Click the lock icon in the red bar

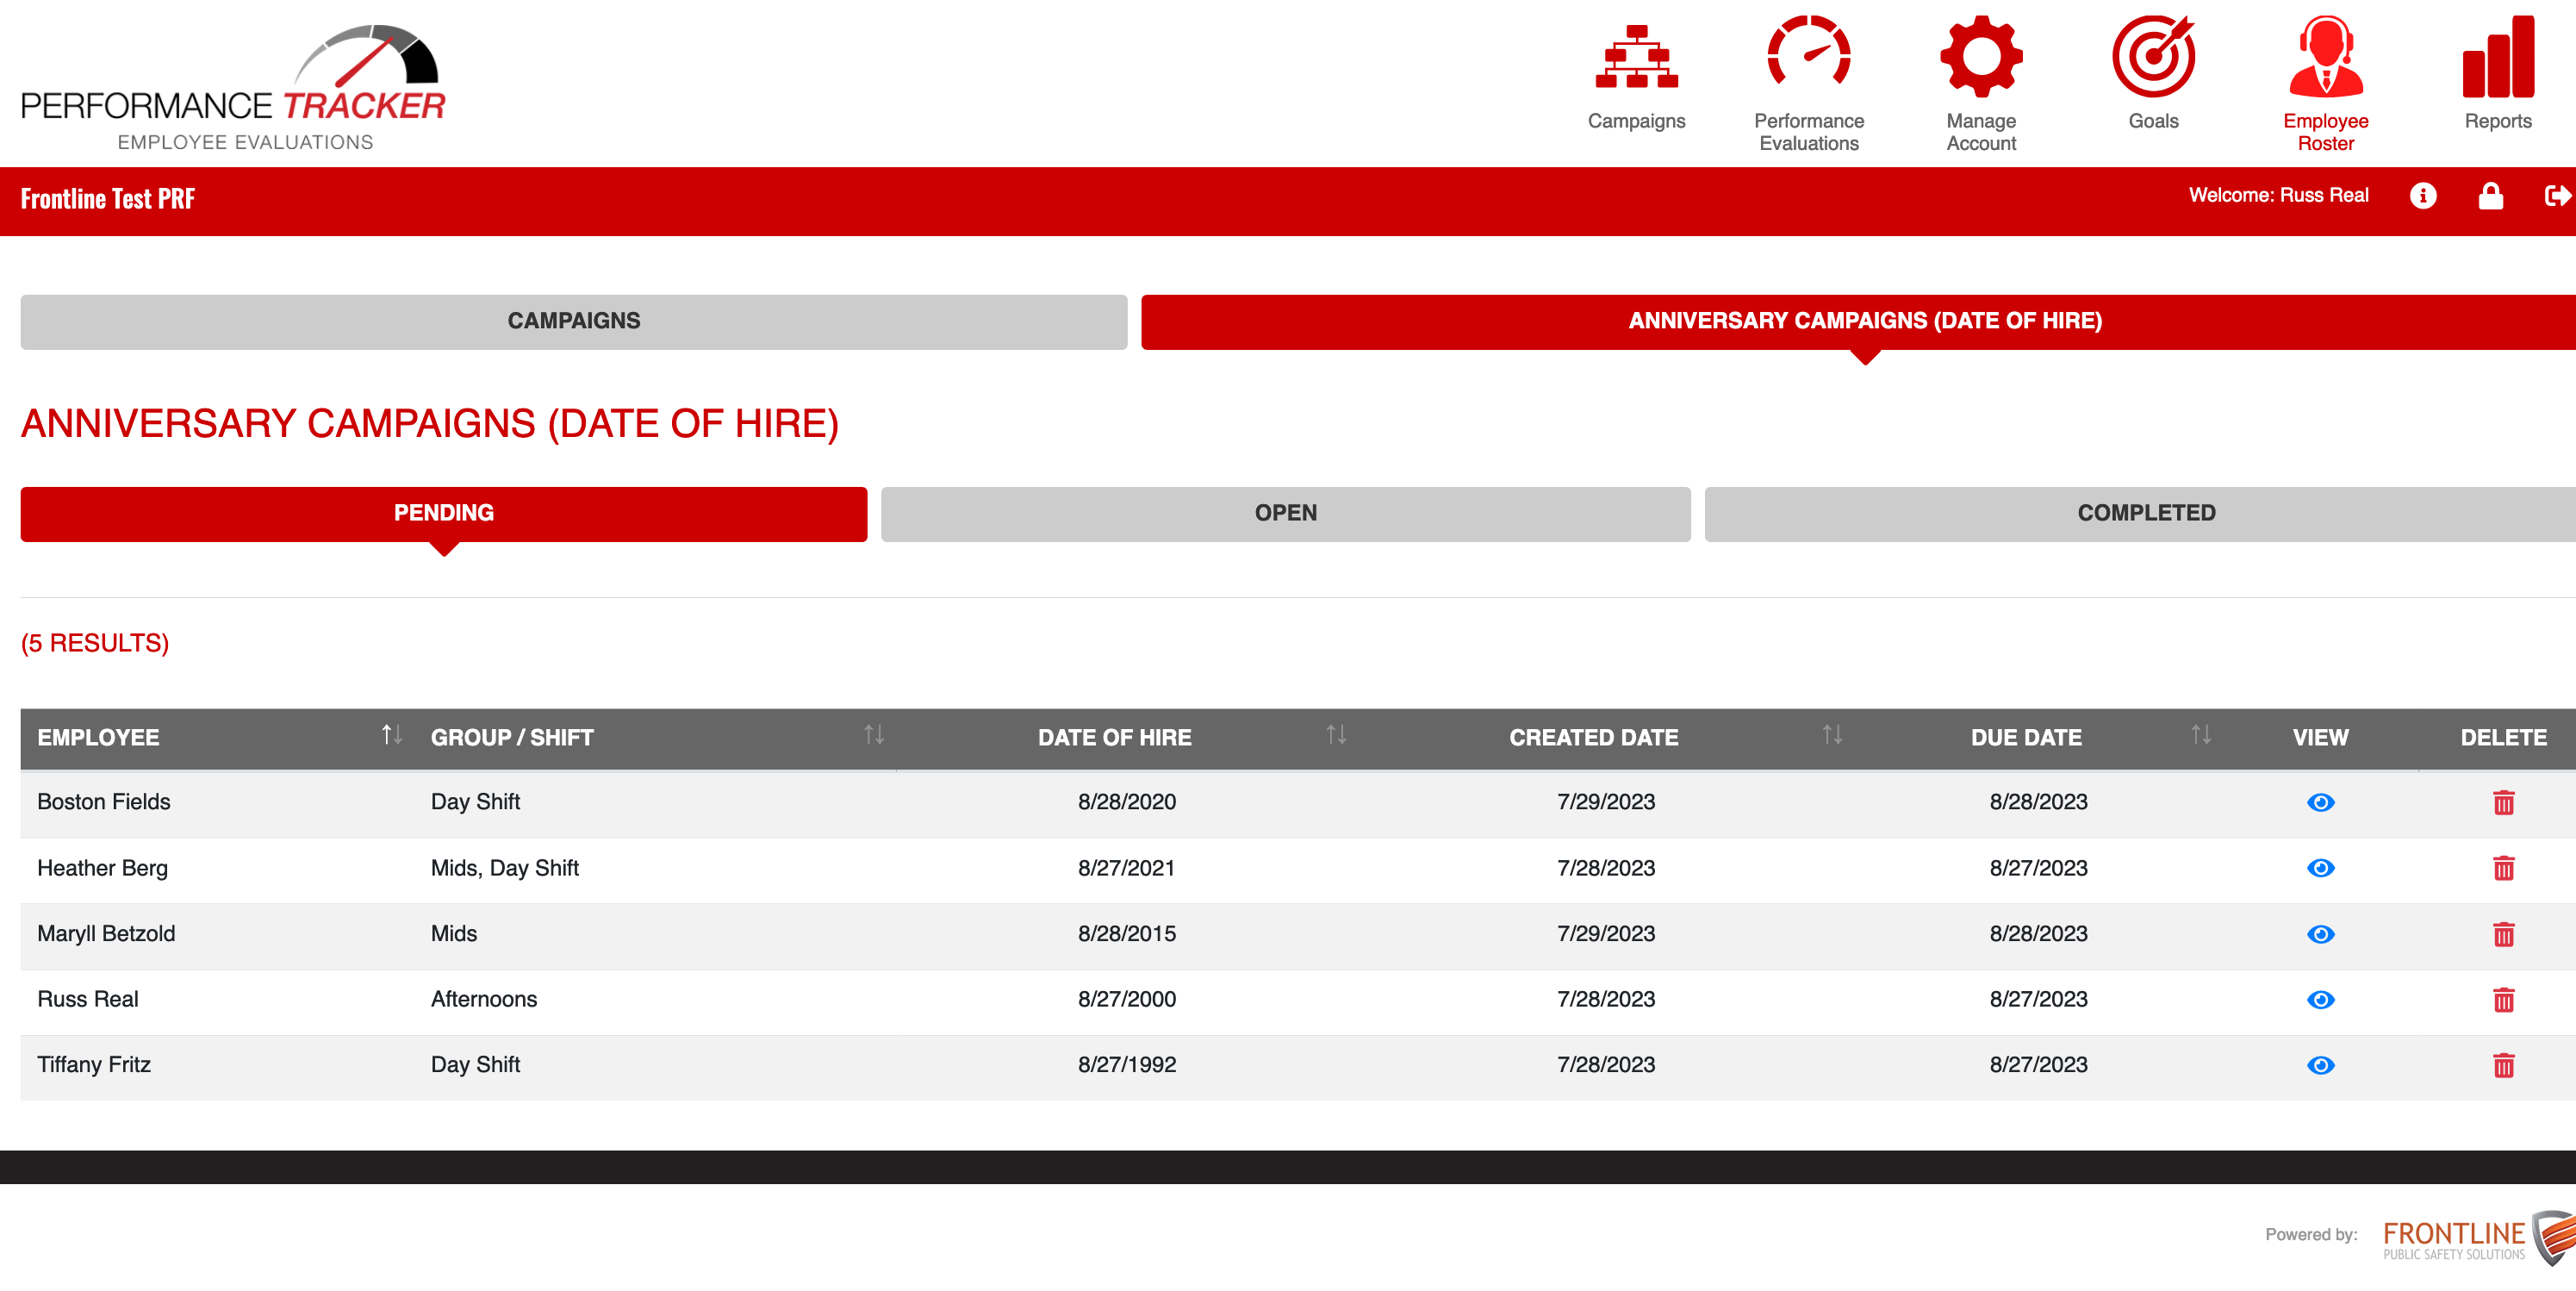(2491, 196)
